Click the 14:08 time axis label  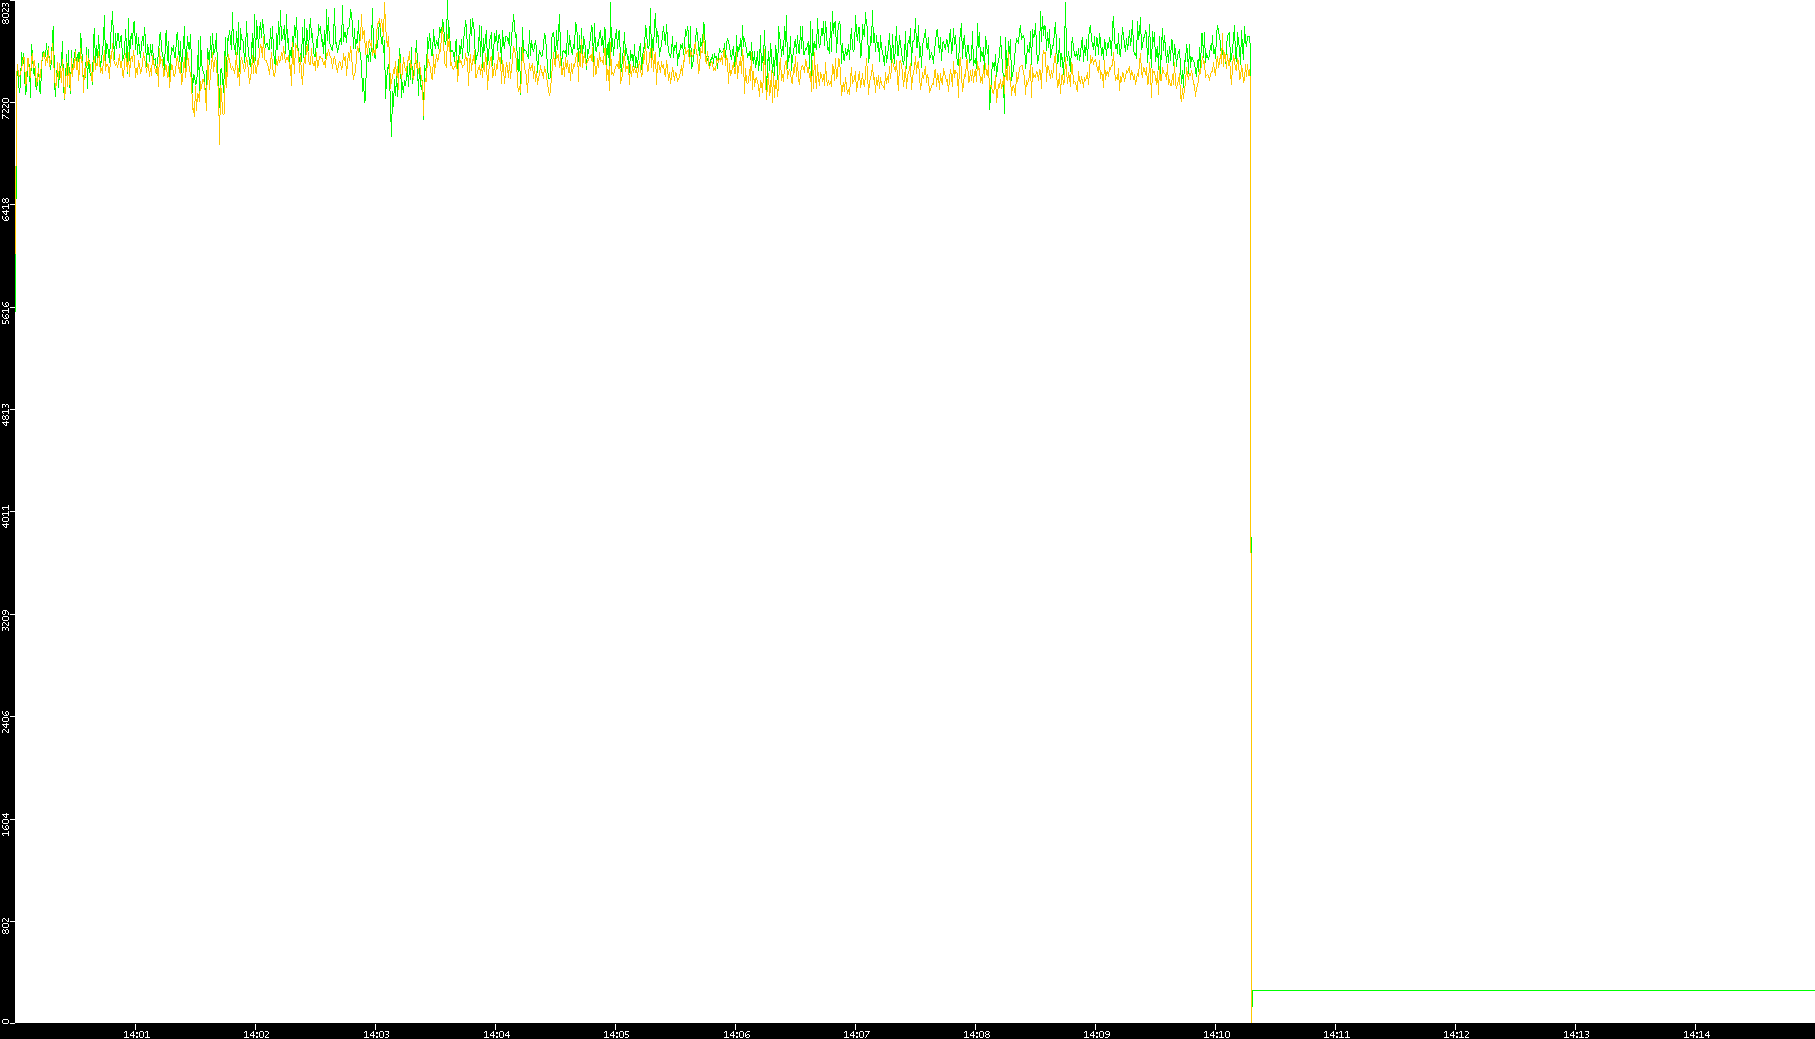(x=976, y=1034)
